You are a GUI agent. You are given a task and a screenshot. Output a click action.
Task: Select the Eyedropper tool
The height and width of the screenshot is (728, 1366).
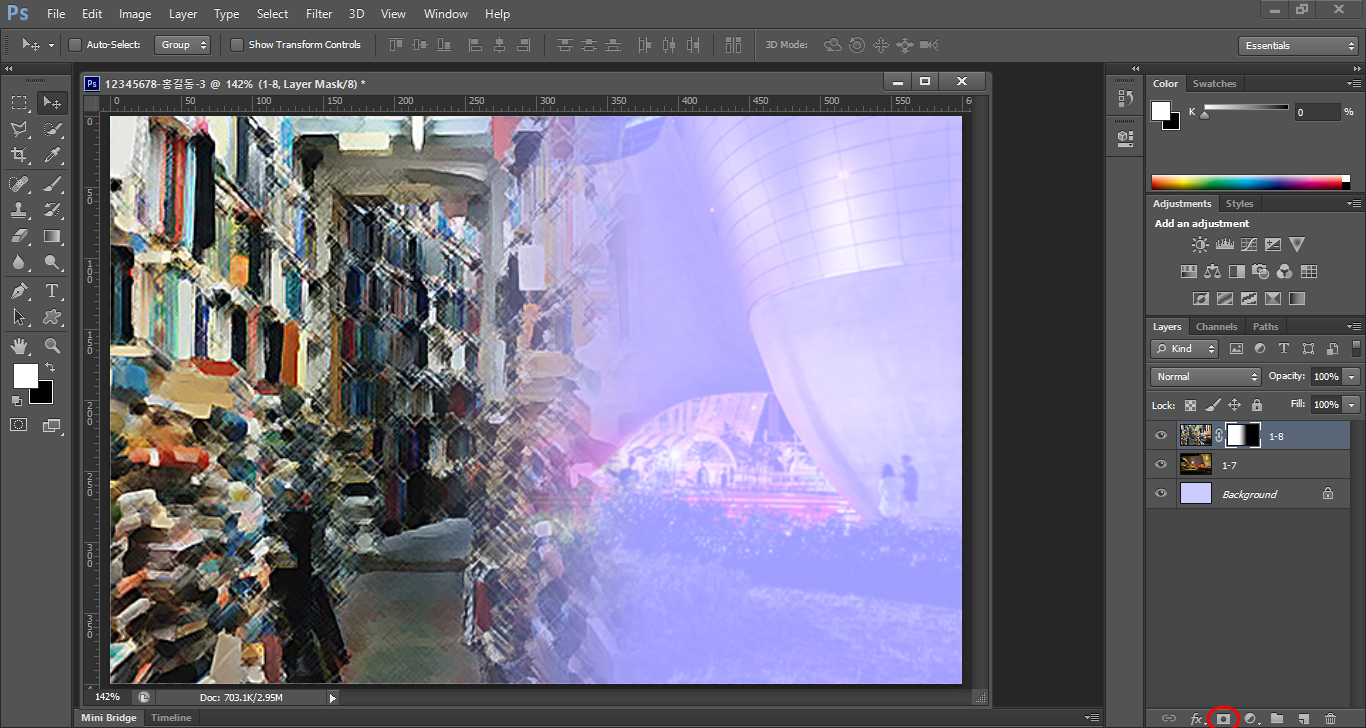point(52,155)
